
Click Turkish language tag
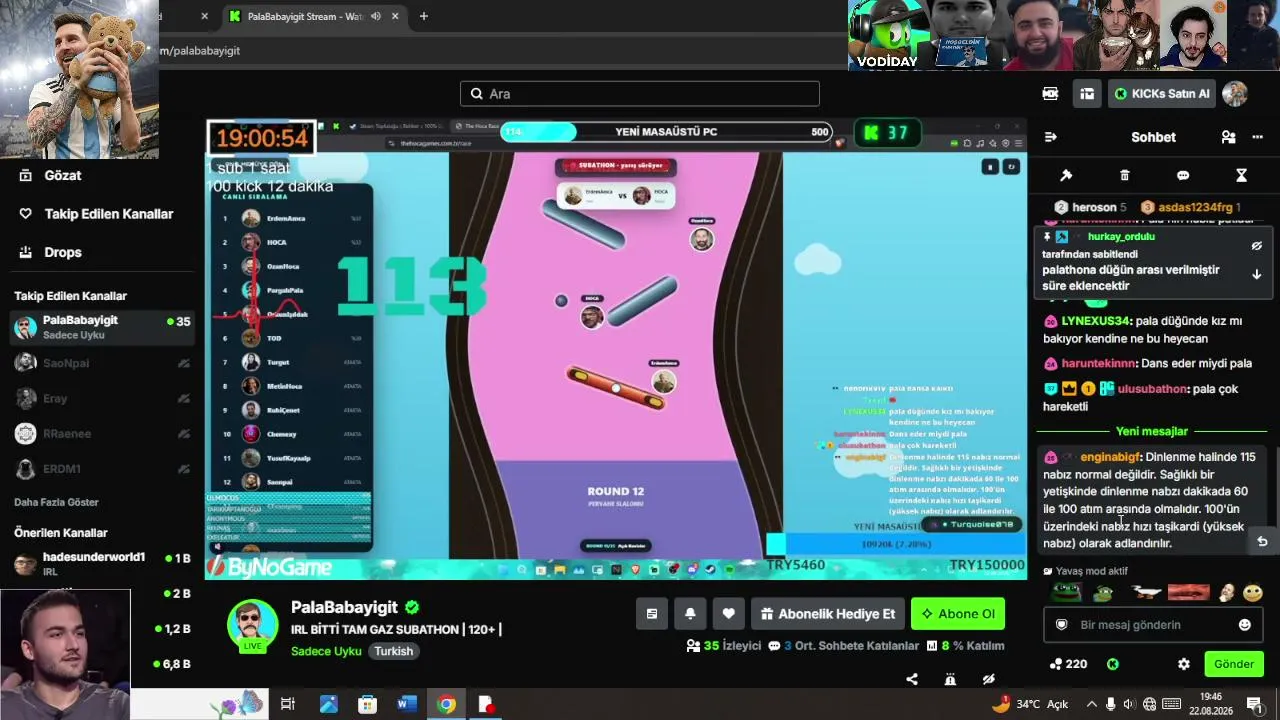(x=394, y=651)
